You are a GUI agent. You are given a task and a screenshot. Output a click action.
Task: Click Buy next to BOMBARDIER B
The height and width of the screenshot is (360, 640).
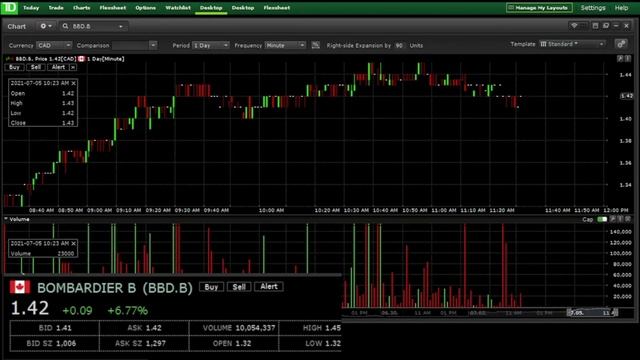click(211, 287)
